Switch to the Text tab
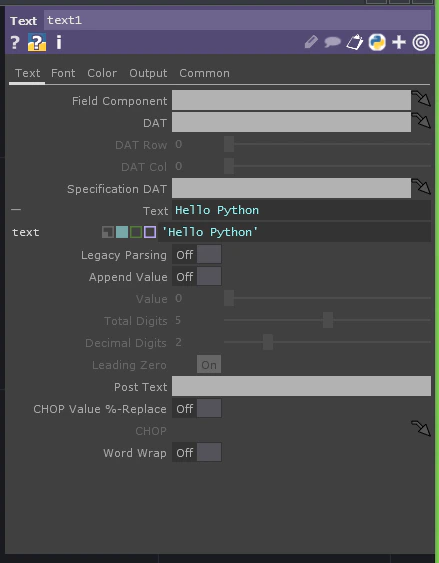This screenshot has height=563, width=439. point(27,73)
